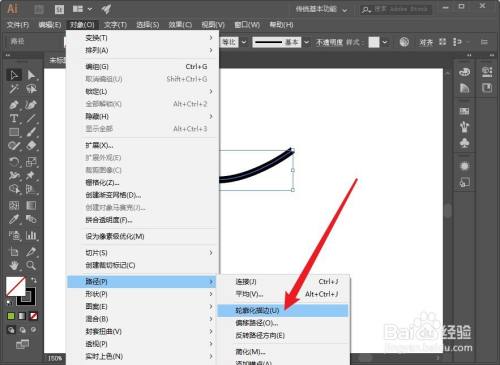Image resolution: width=500 pixels, height=365 pixels.
Task: Select the Scale tool
Action: [x=31, y=162]
